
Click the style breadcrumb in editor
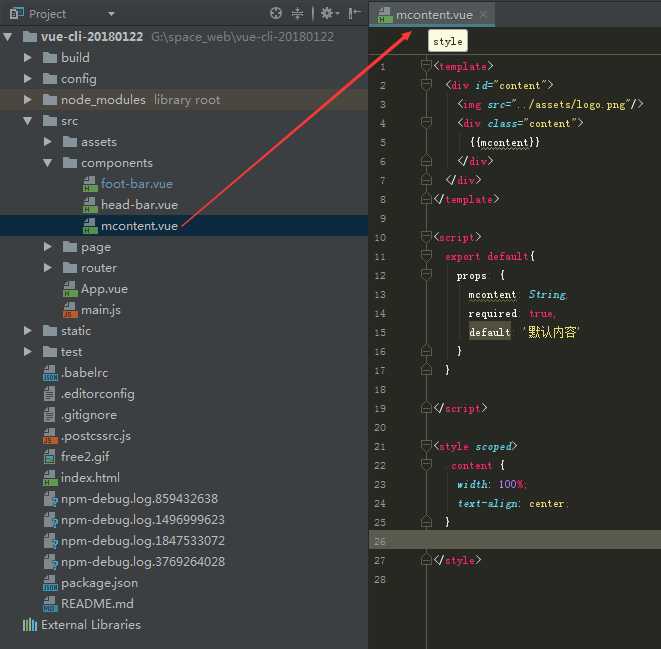(x=448, y=41)
